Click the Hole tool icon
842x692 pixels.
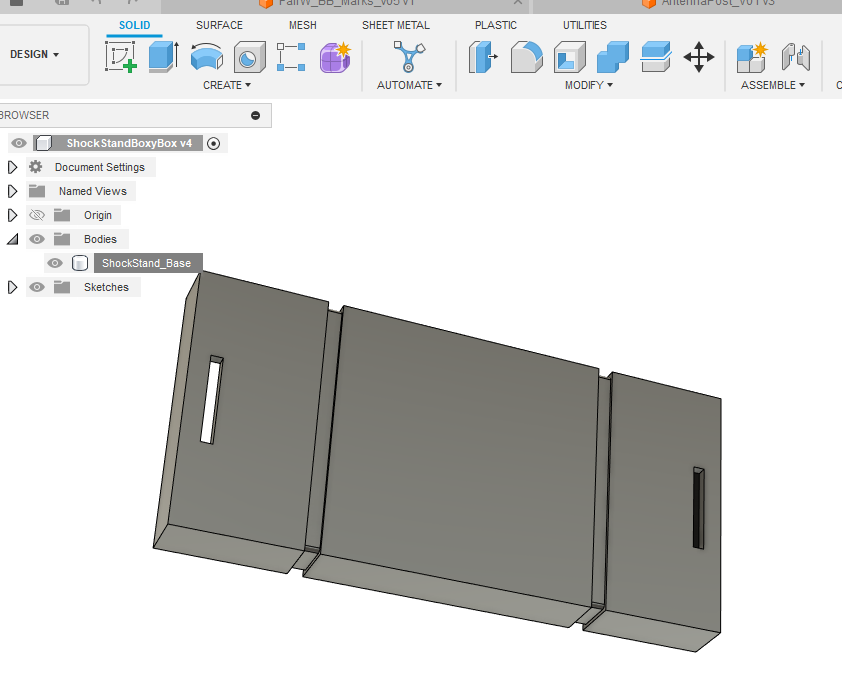pos(249,57)
